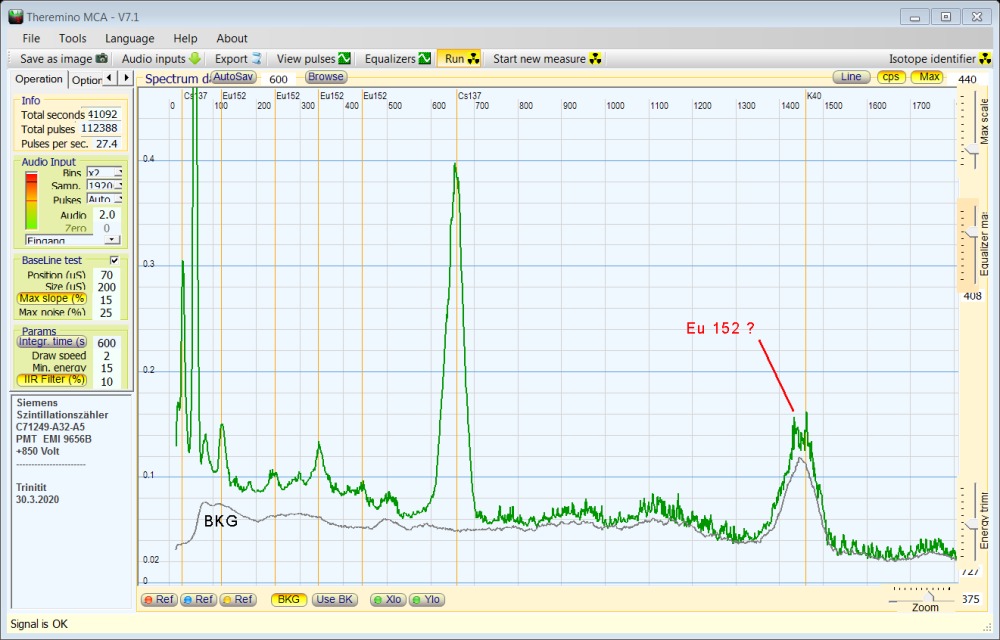Screen dimensions: 1000x640
Task: Expand the Bins dropdown
Action: tap(117, 173)
